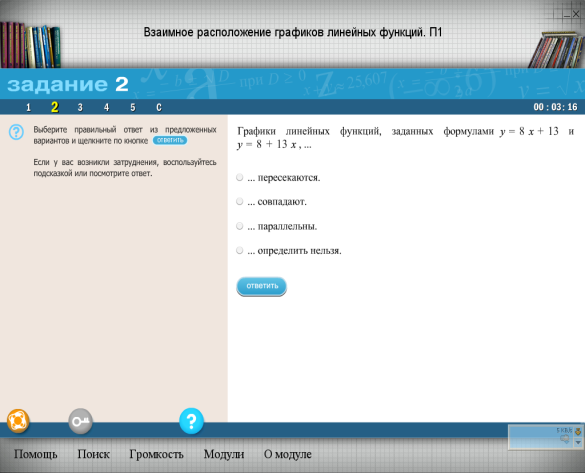
Task: Click the orange download icon in speed widget
Action: [578, 432]
